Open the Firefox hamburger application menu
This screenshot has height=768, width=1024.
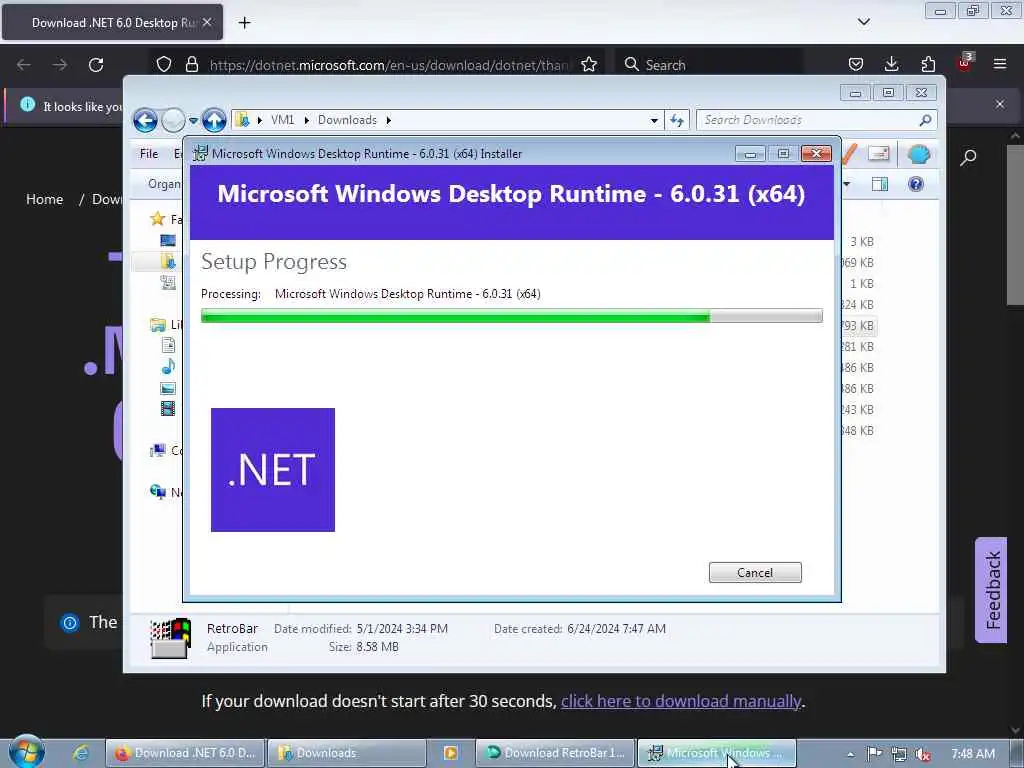pos(1000,65)
